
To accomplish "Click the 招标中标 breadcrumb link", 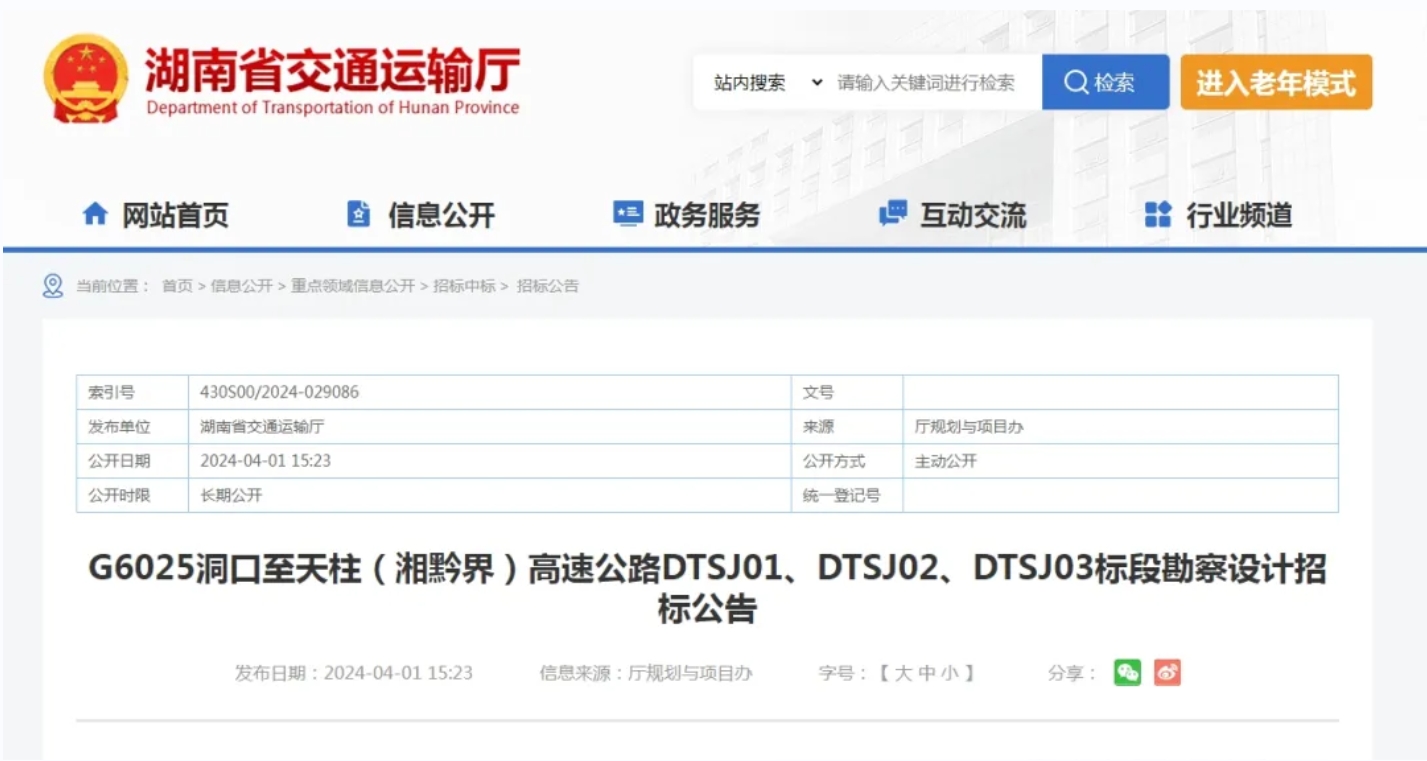I will point(464,286).
